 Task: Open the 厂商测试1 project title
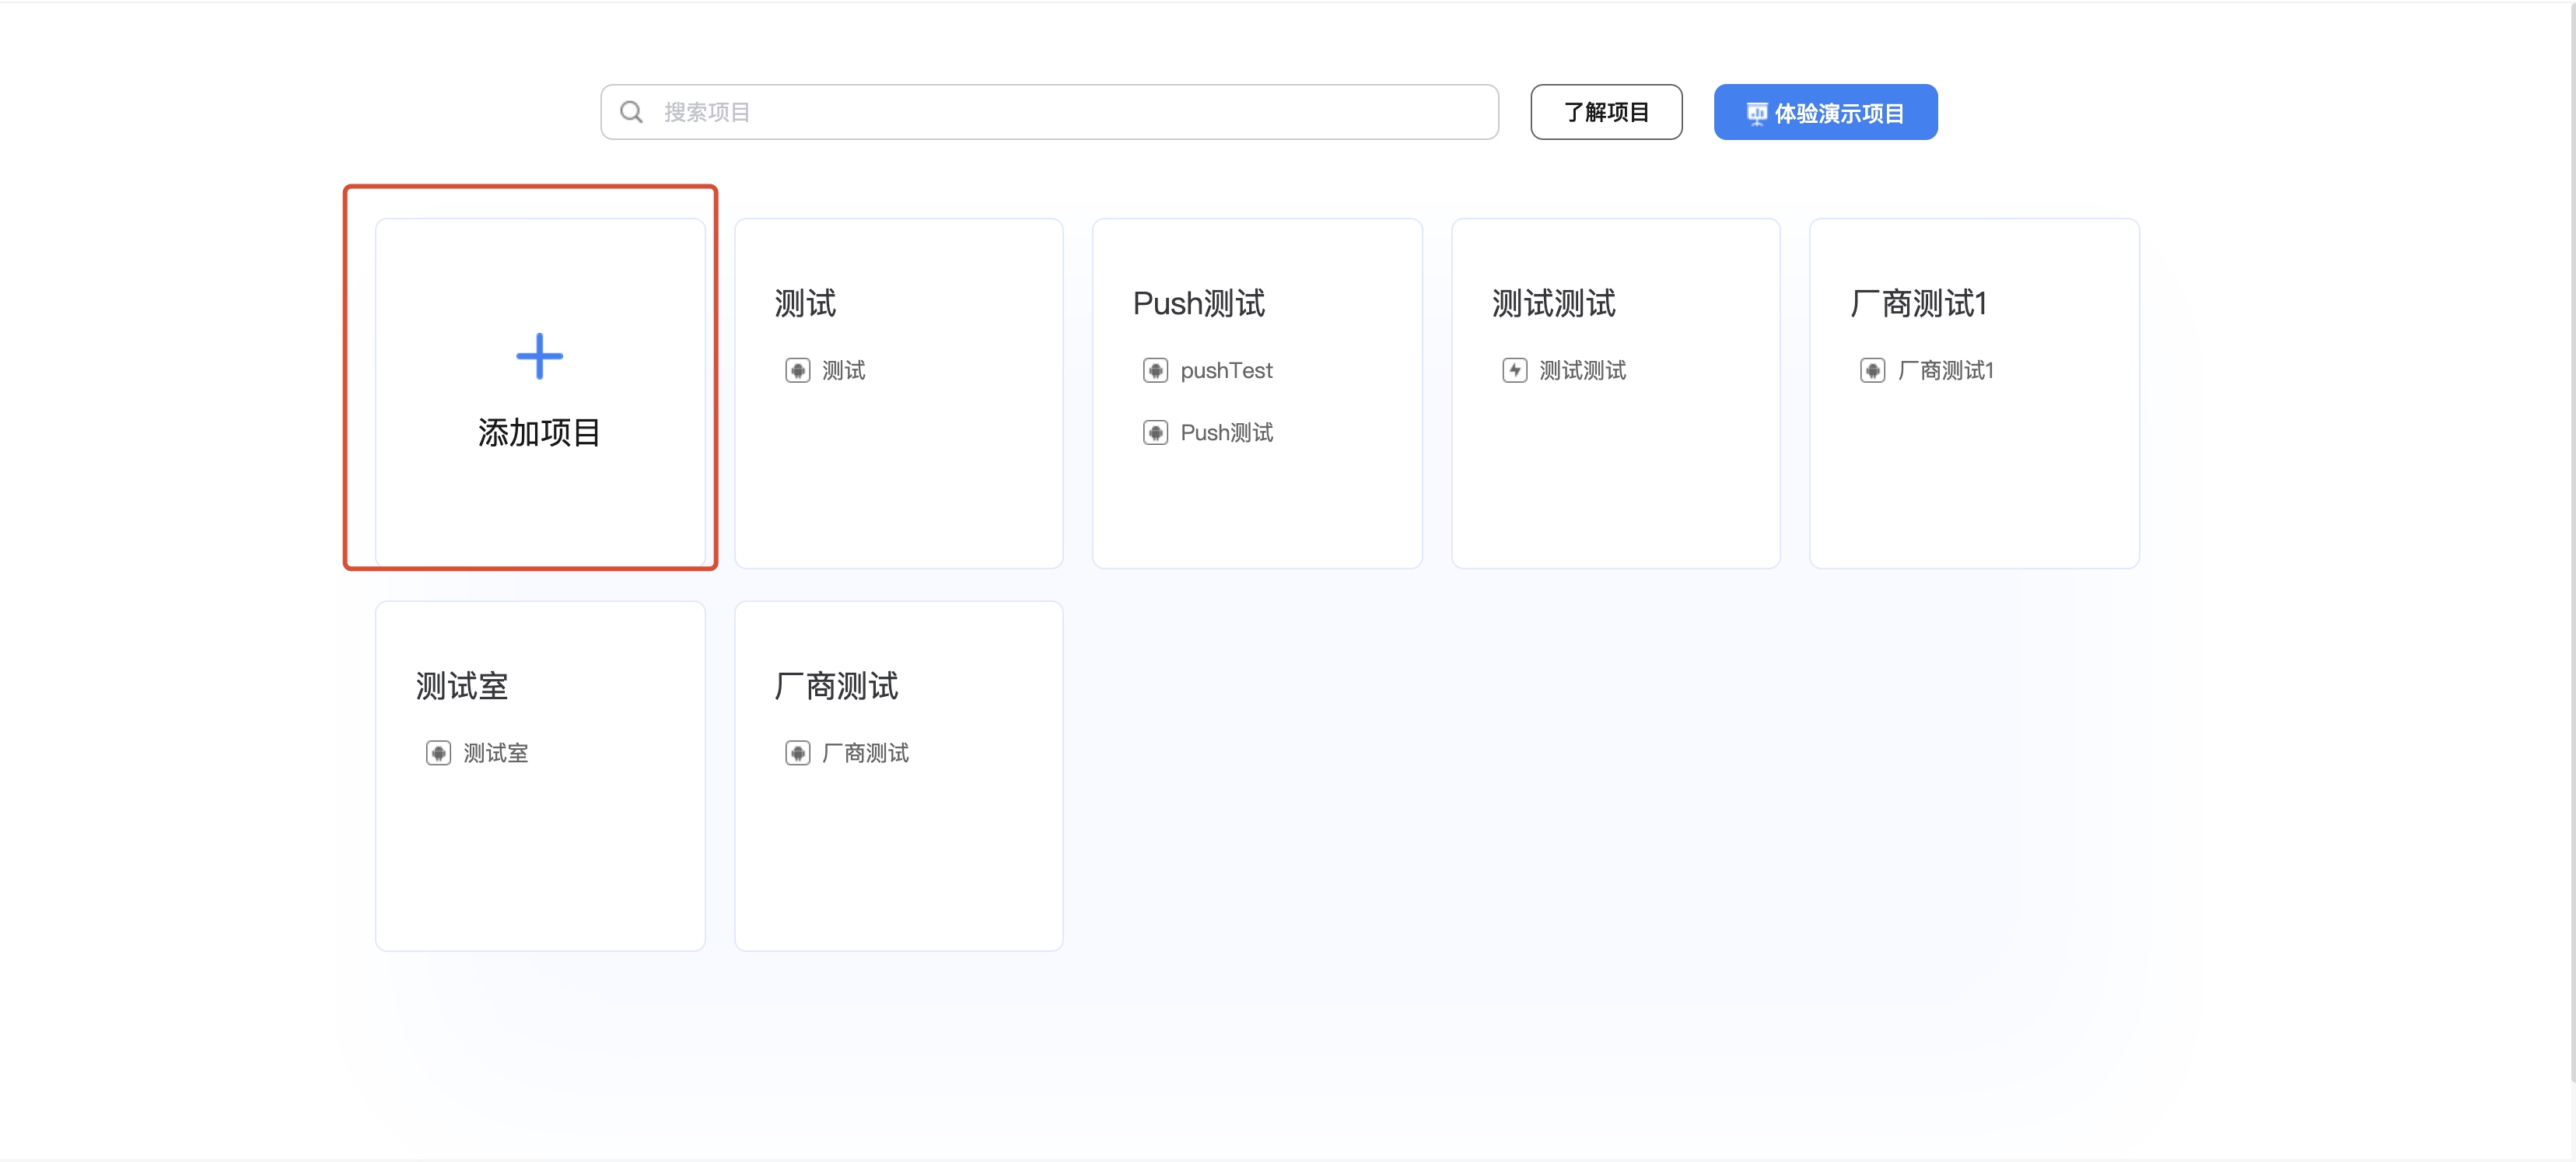point(1918,304)
